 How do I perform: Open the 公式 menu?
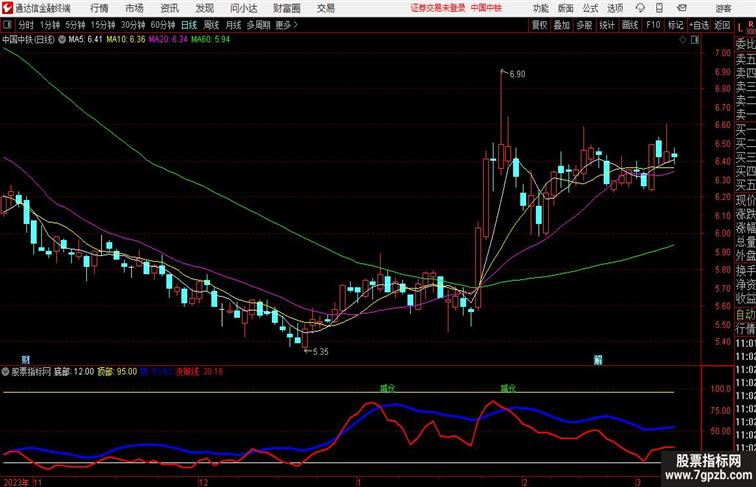(x=590, y=8)
